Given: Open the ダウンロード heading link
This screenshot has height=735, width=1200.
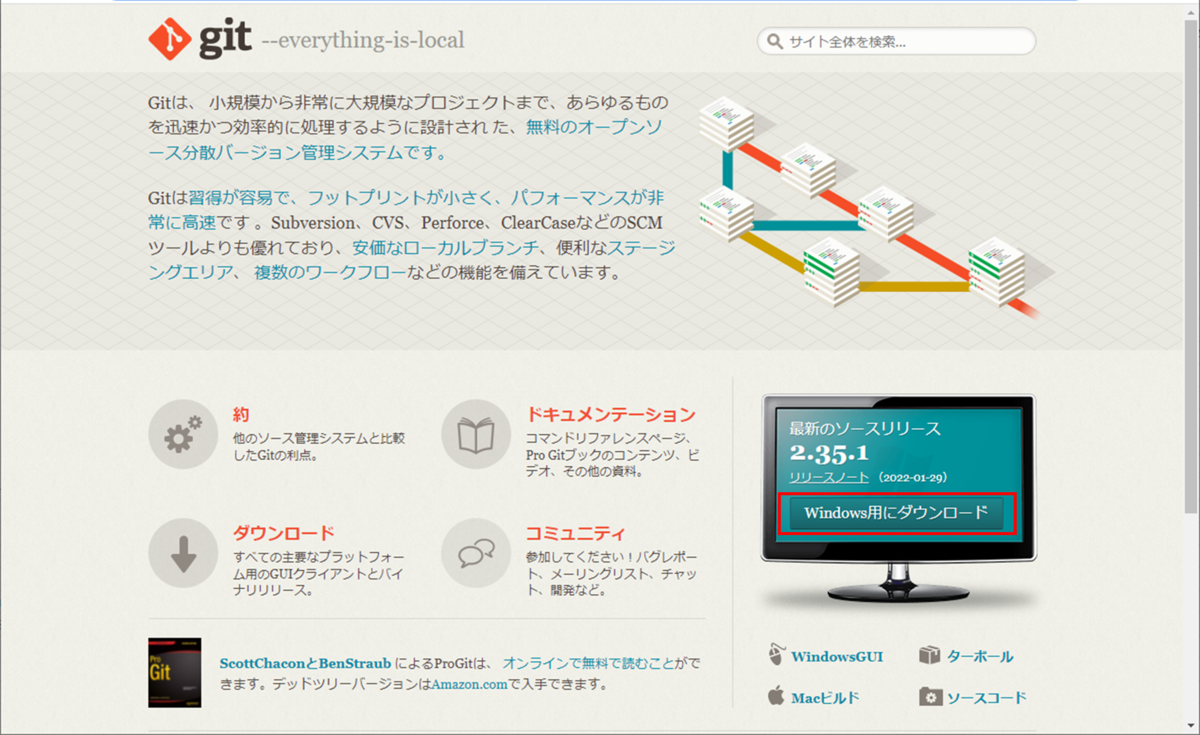Looking at the screenshot, I should tap(283, 533).
